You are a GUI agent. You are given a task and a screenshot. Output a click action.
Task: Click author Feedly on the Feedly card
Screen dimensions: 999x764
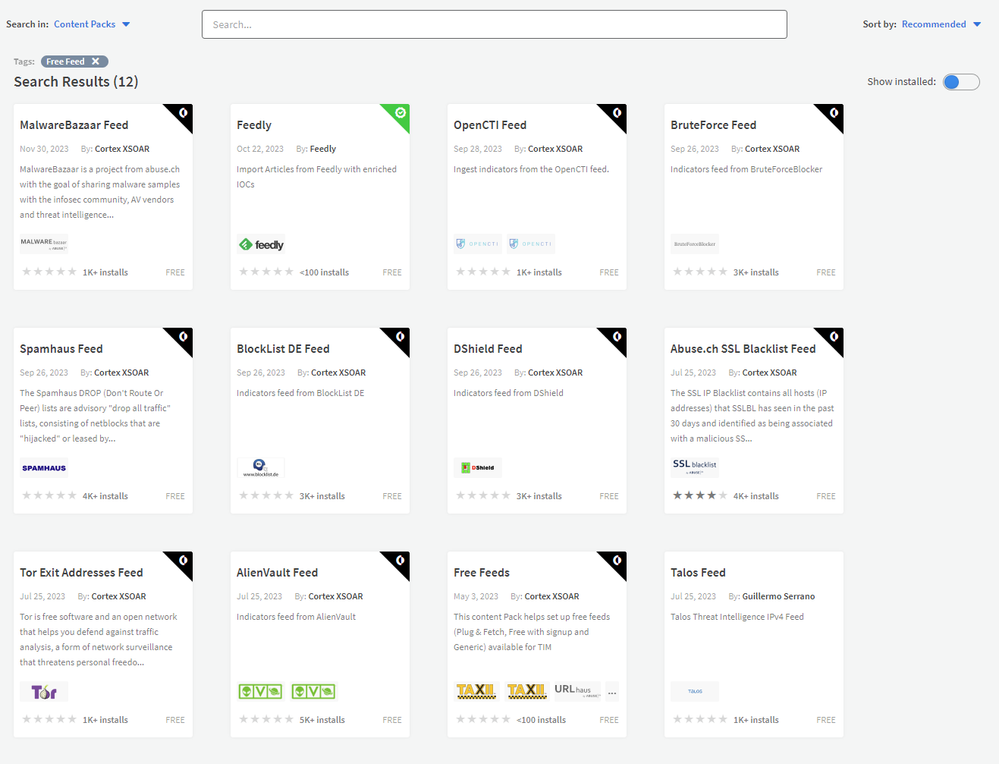pos(322,148)
